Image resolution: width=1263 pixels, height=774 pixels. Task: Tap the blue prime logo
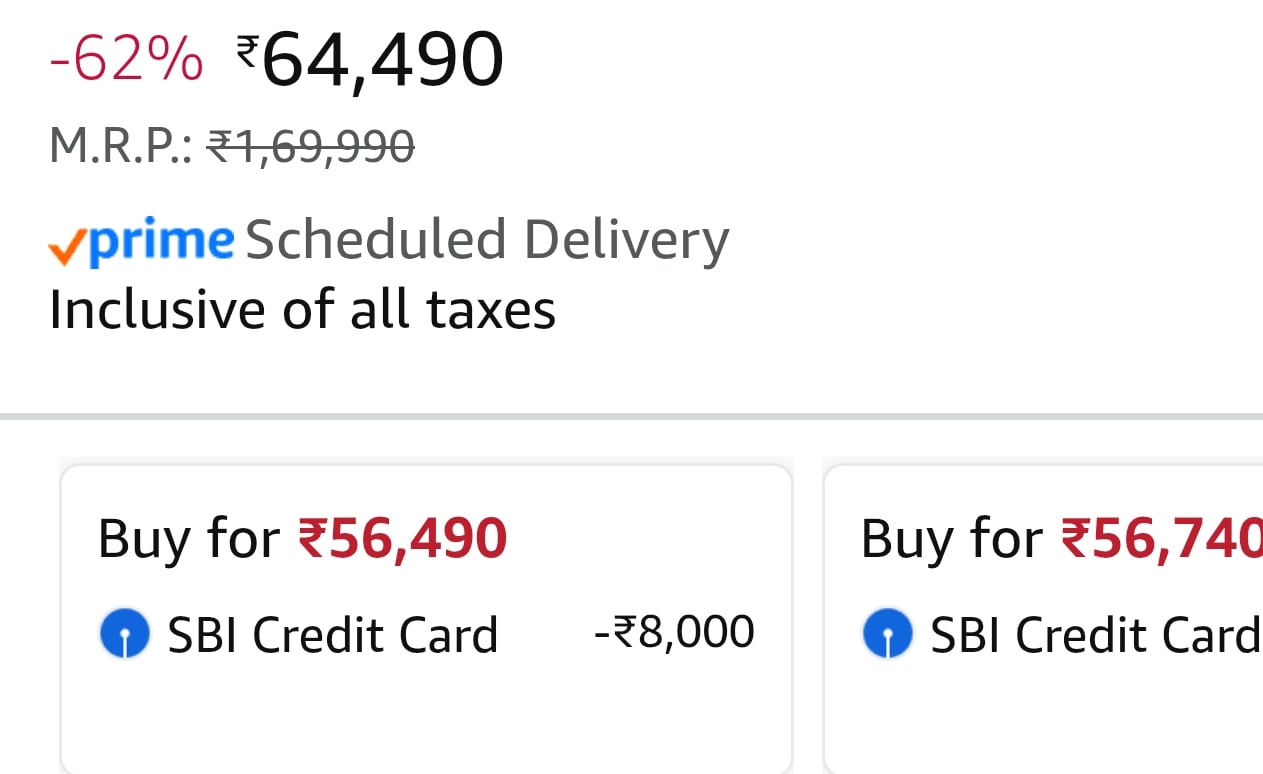[162, 243]
